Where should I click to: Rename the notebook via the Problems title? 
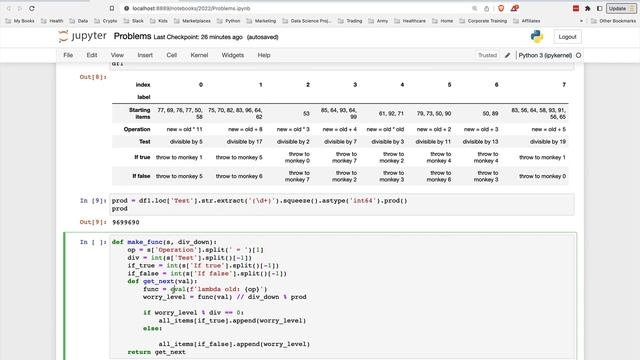pos(132,36)
